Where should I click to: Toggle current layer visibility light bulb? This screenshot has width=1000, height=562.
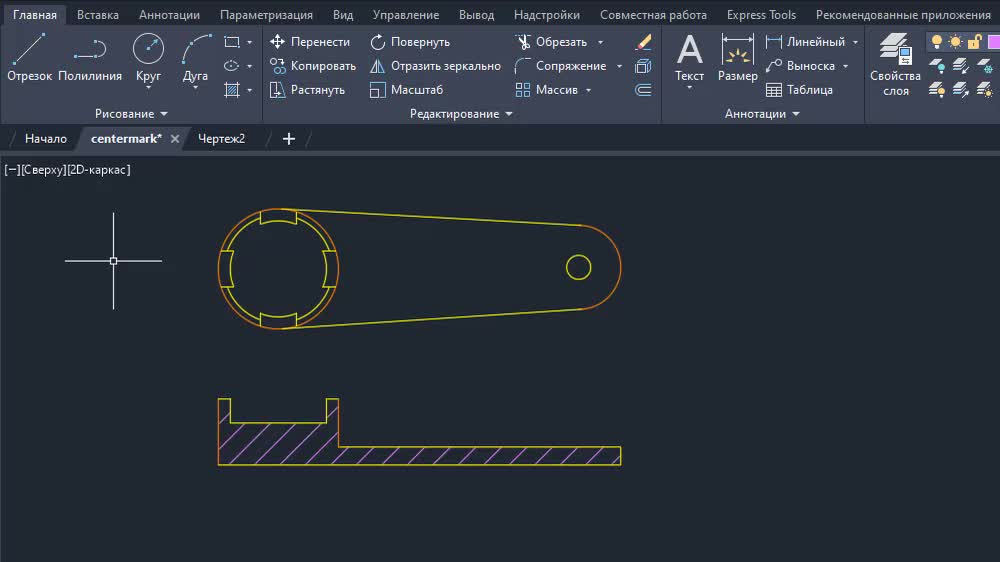coord(937,42)
